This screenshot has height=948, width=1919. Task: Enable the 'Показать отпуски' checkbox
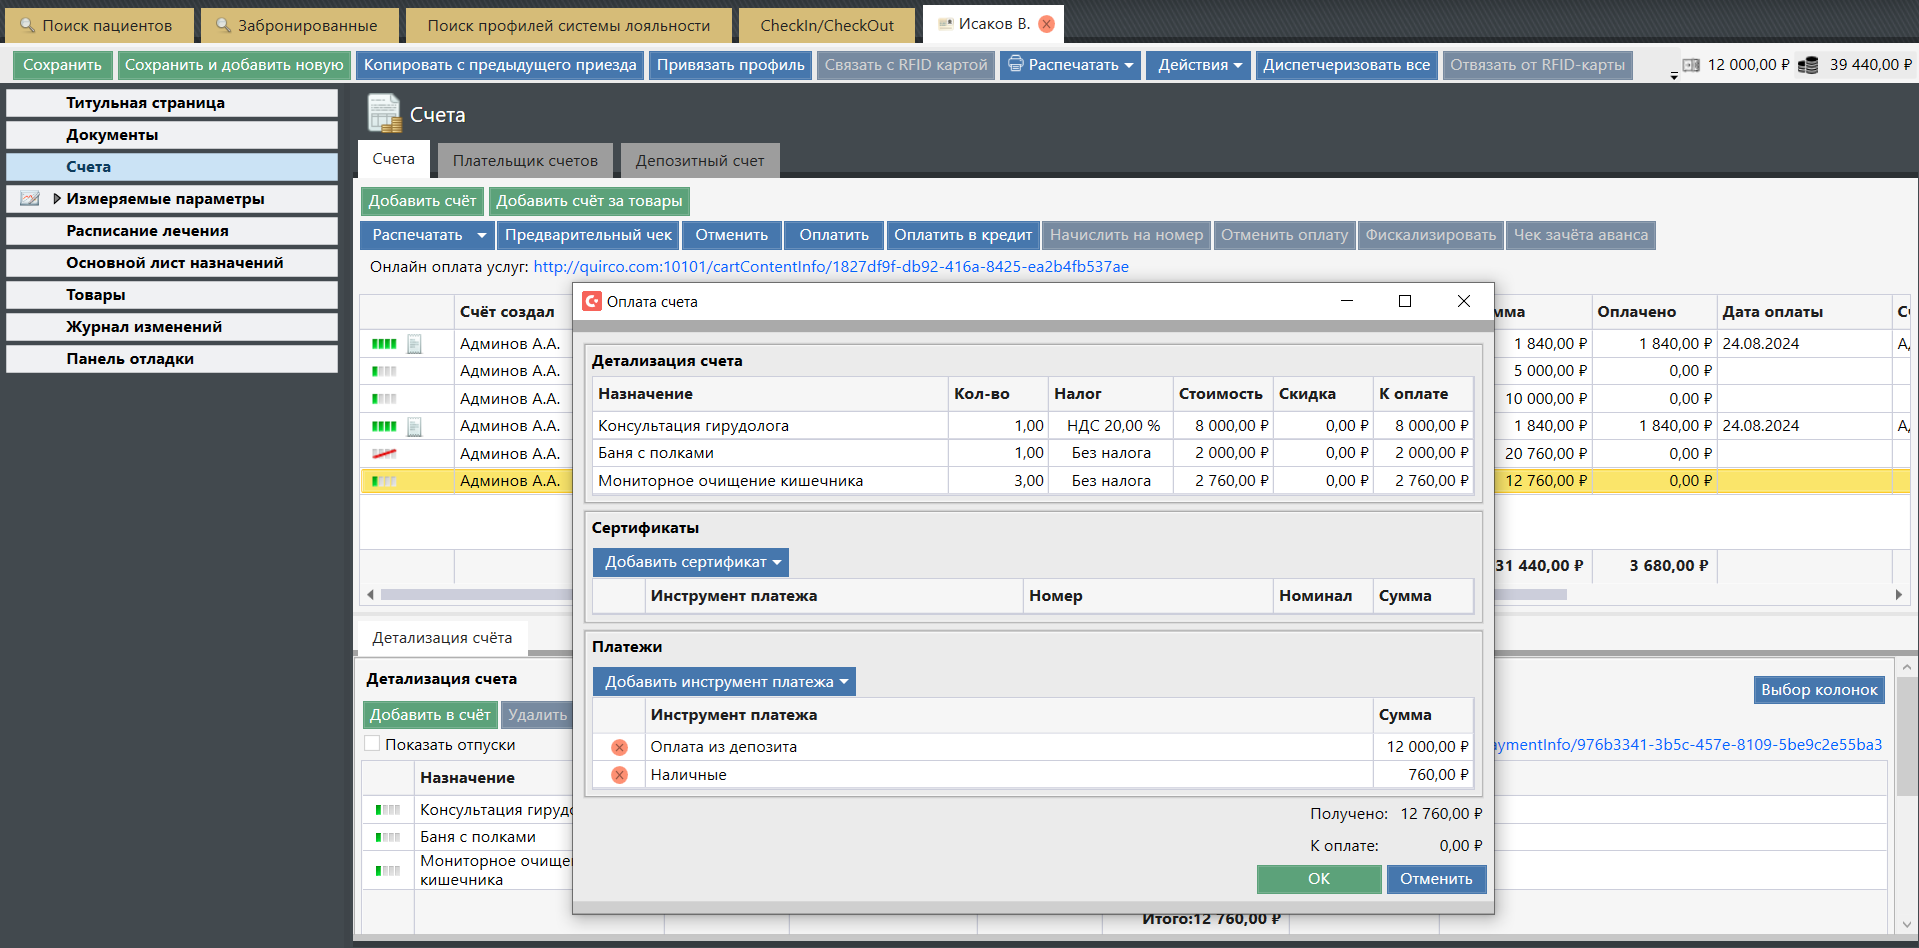click(372, 744)
